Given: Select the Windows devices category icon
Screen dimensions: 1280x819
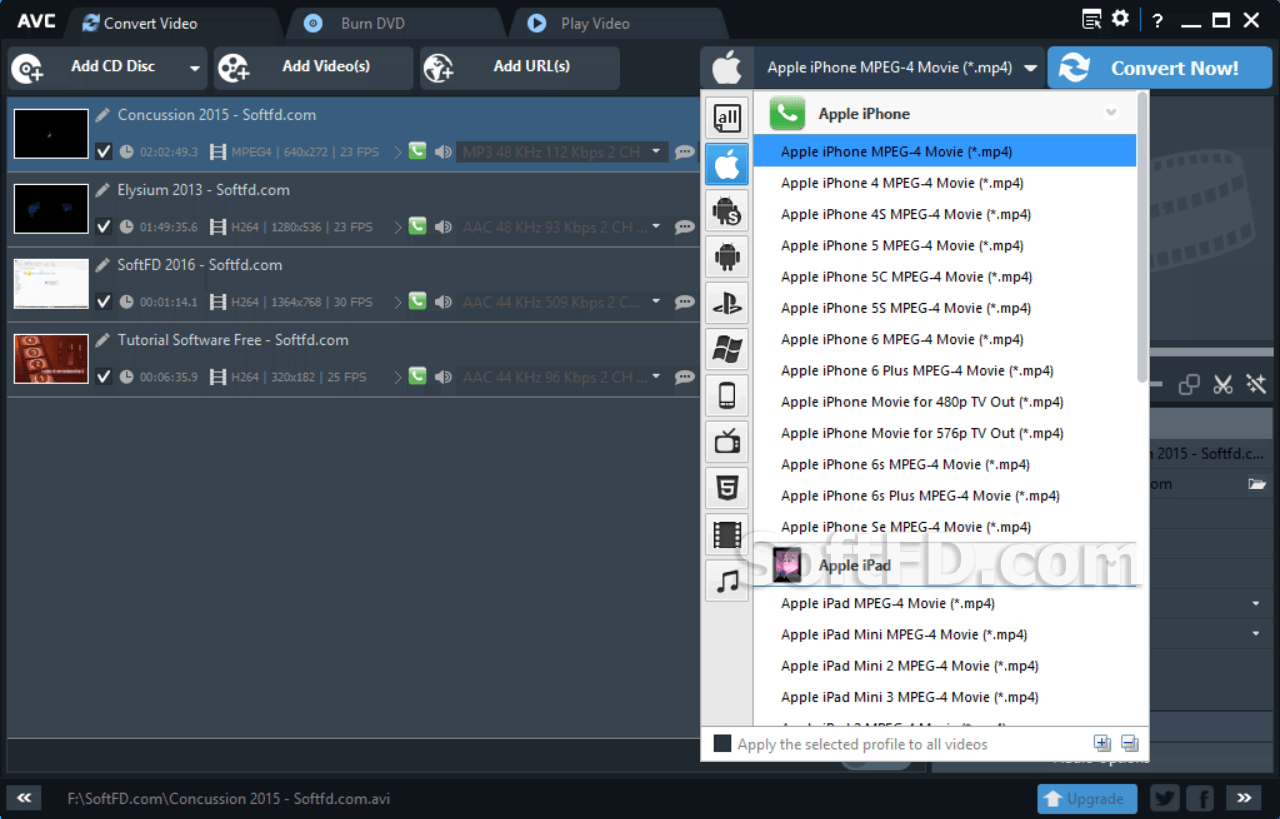Looking at the screenshot, I should coord(727,349).
